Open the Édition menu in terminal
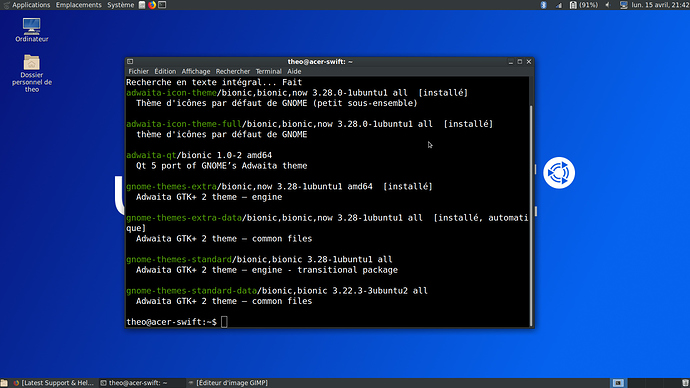The image size is (690, 388). [x=165, y=71]
